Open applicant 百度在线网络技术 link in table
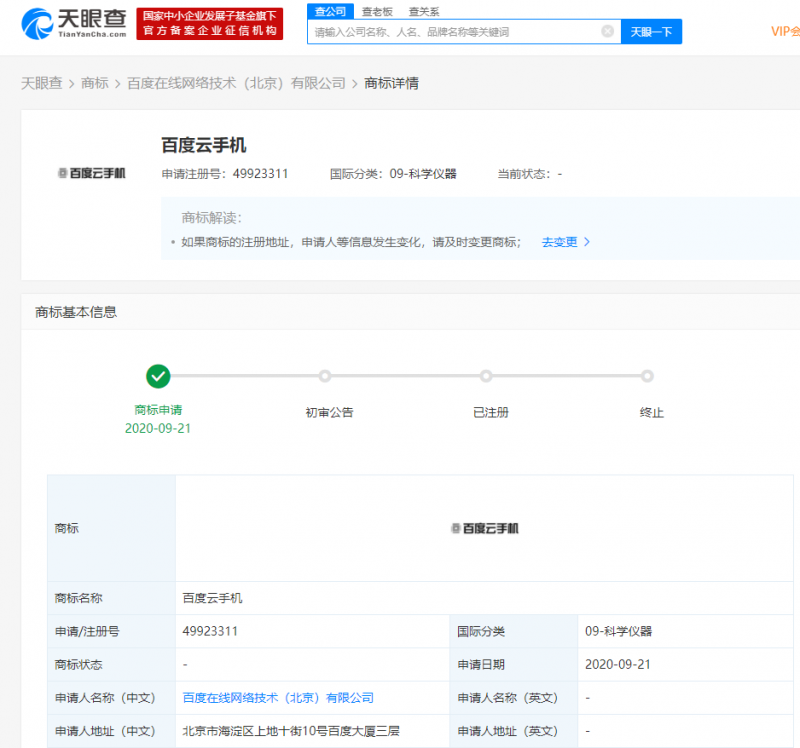Viewport: 800px width, 748px height. coord(278,698)
